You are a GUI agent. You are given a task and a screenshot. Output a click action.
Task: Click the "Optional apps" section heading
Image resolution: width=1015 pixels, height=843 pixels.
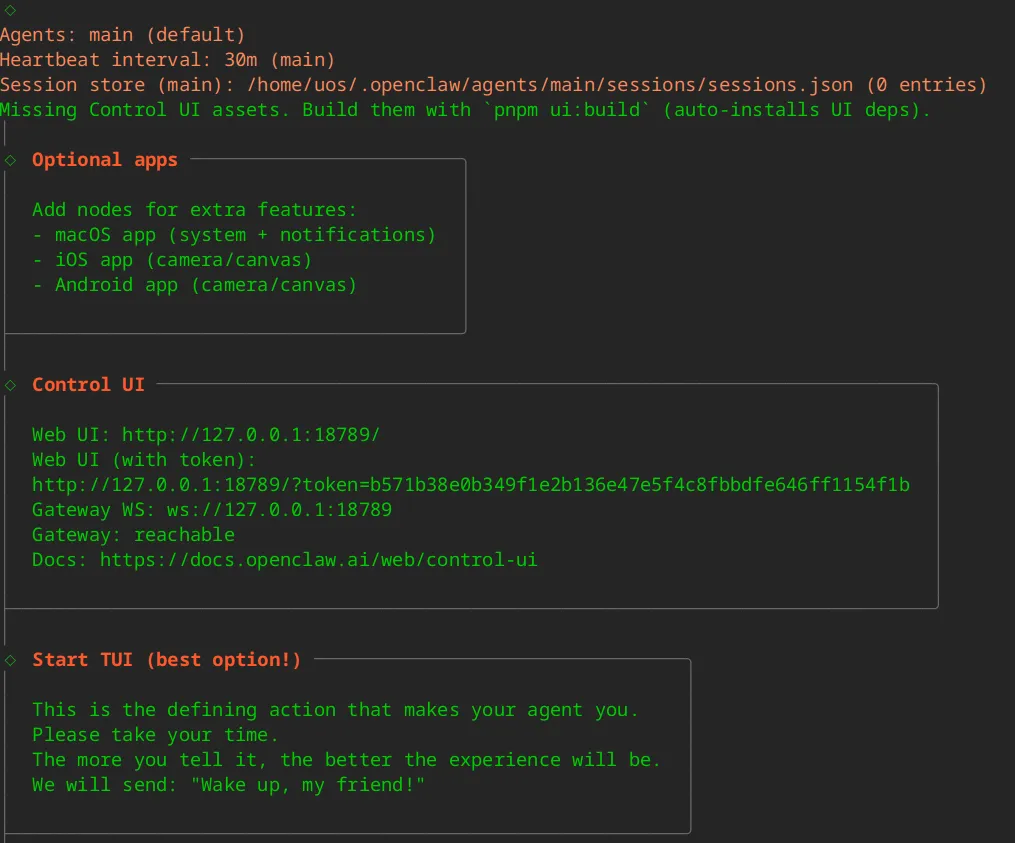click(105, 160)
